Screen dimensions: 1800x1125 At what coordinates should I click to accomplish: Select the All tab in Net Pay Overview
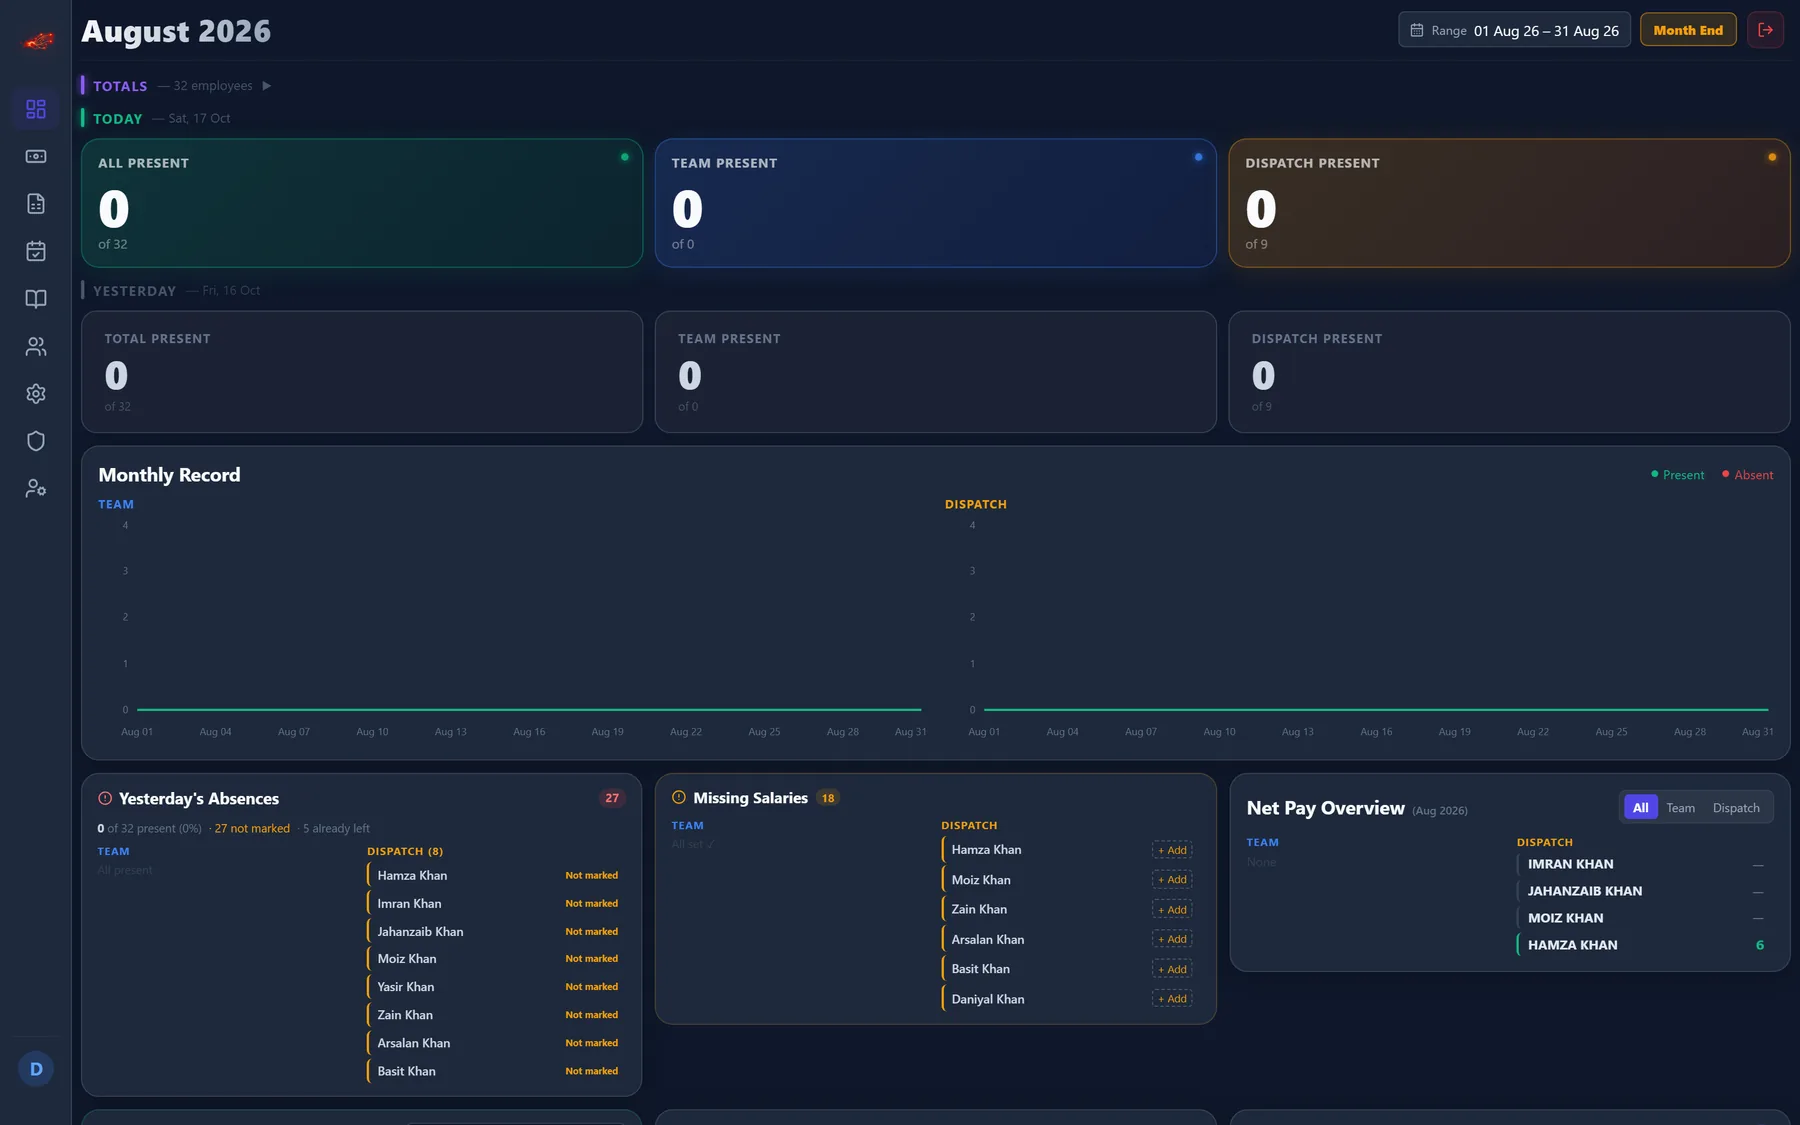click(x=1641, y=808)
